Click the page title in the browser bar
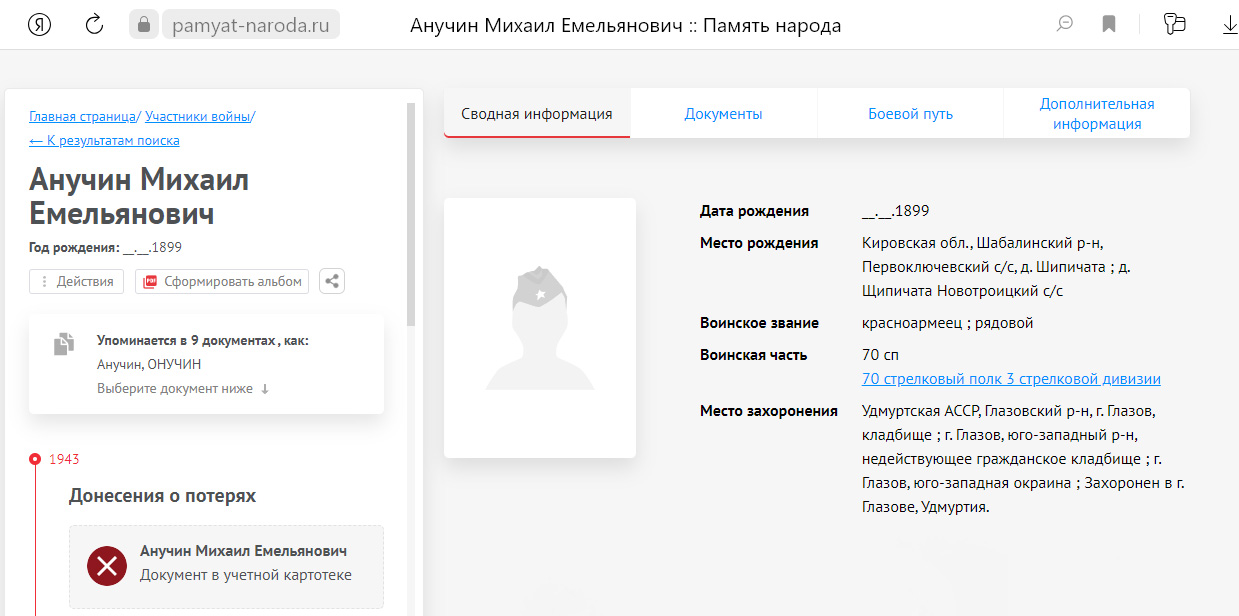 (x=625, y=25)
